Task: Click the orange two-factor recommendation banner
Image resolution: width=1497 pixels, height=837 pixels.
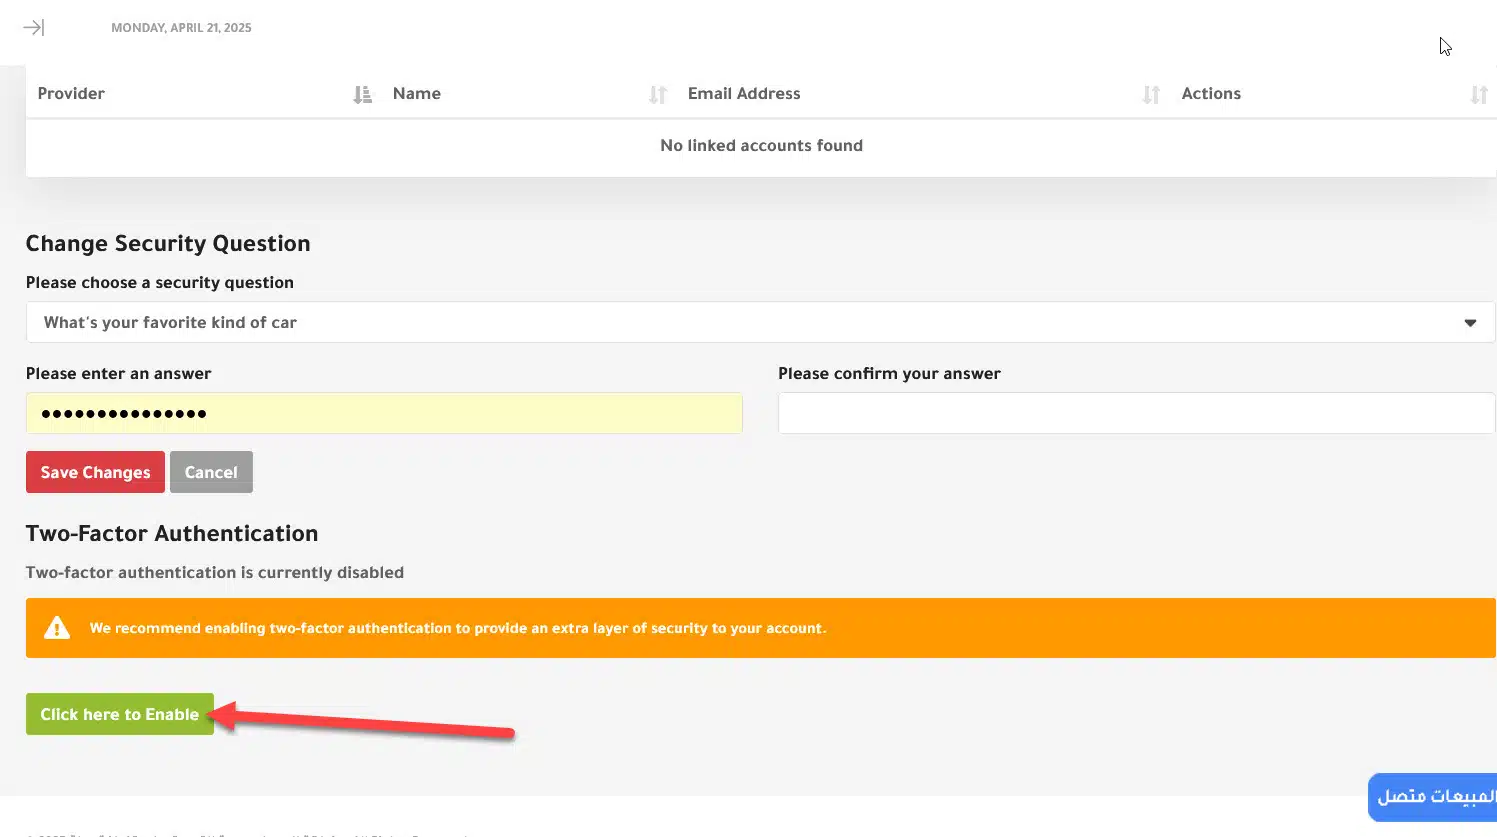Action: [x=760, y=628]
